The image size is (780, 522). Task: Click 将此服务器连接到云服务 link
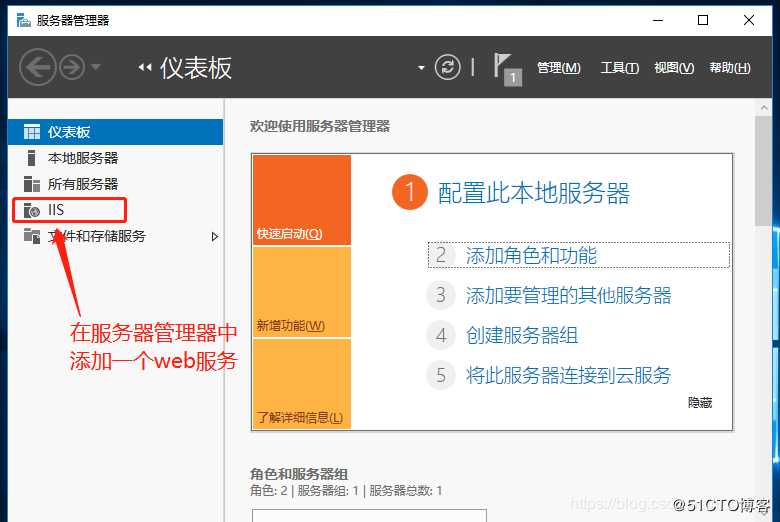click(x=568, y=375)
